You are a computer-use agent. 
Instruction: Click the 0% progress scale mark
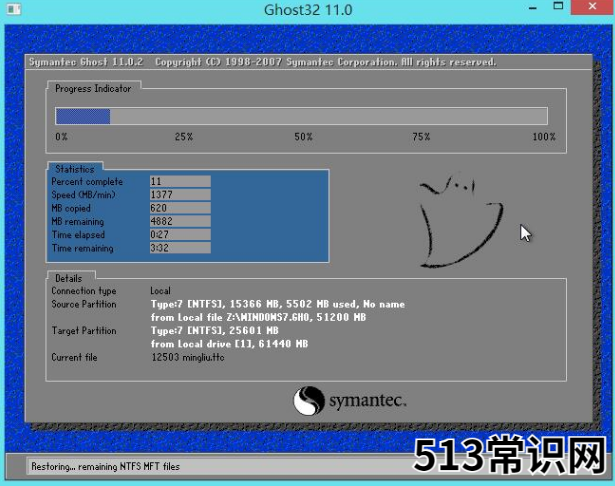click(61, 137)
